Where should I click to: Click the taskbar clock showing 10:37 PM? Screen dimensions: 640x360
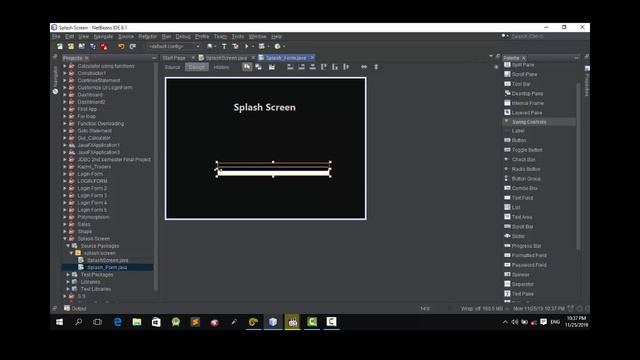coord(576,322)
